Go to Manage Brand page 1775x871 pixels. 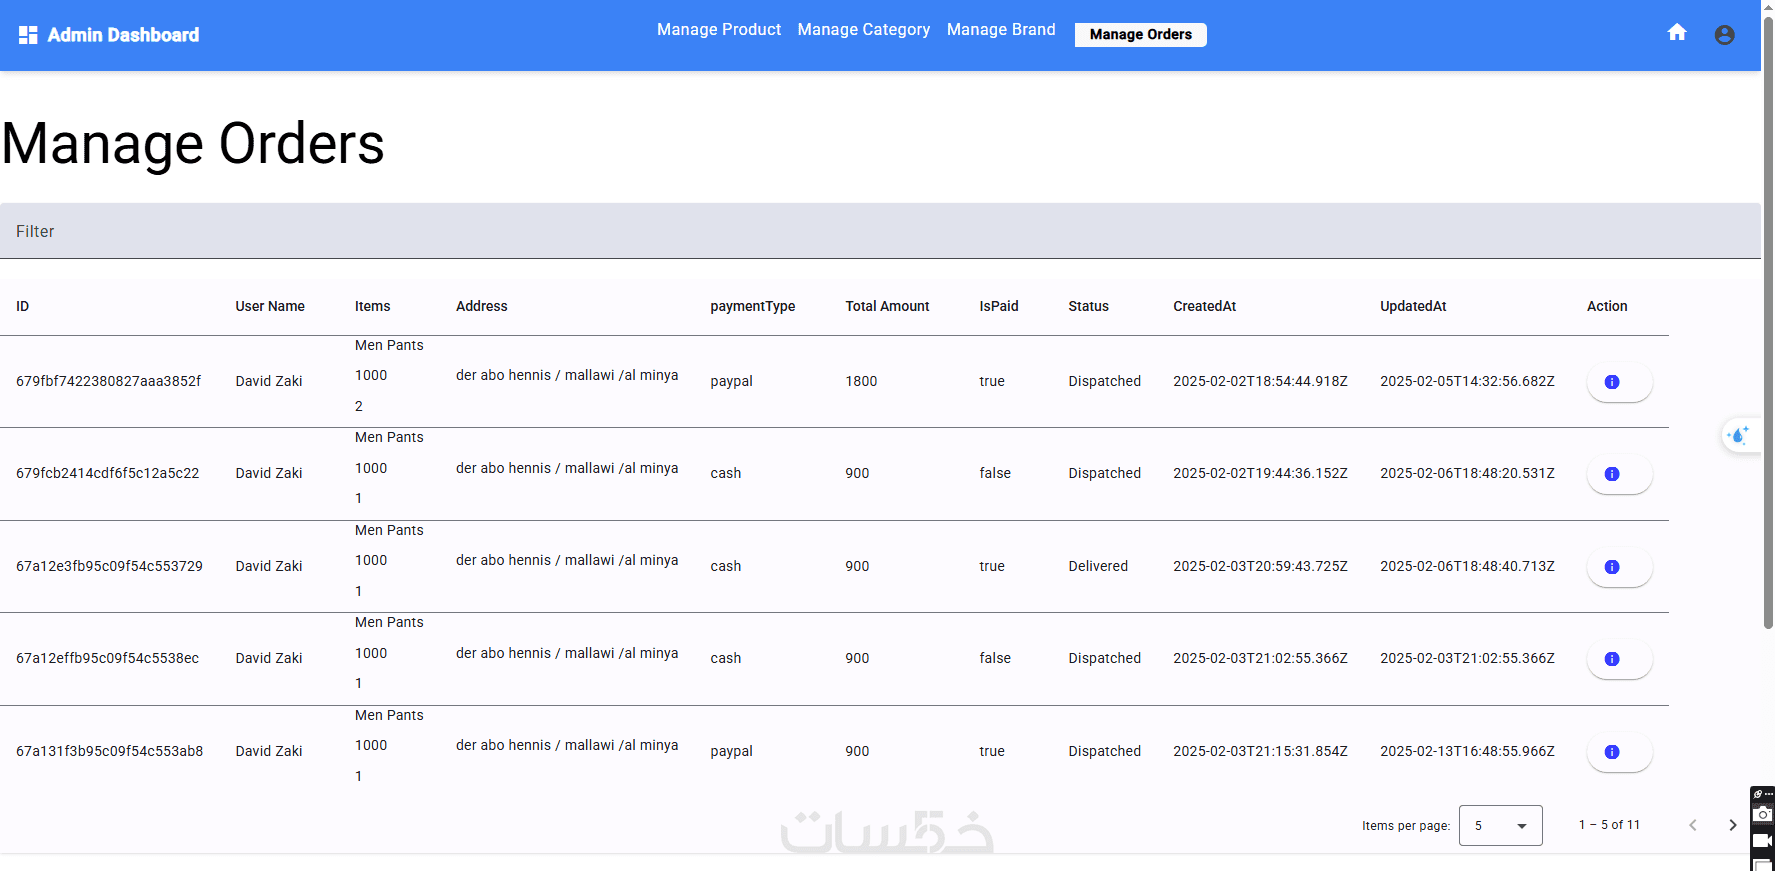1001,30
